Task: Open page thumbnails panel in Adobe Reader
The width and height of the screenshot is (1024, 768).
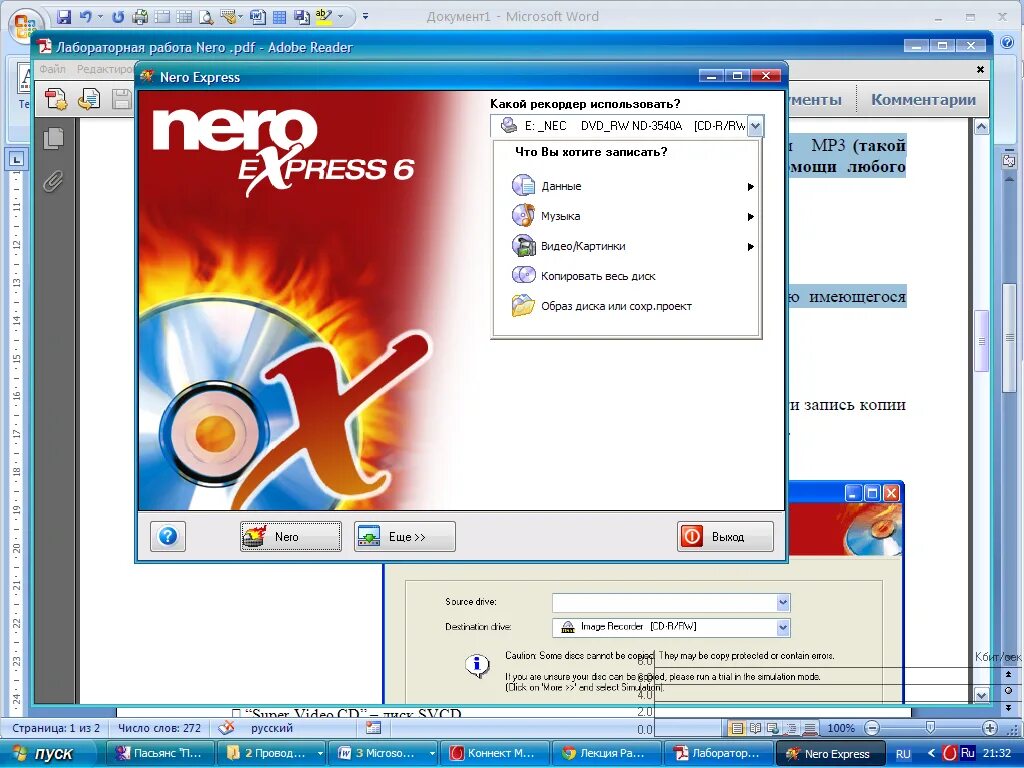Action: tap(54, 138)
